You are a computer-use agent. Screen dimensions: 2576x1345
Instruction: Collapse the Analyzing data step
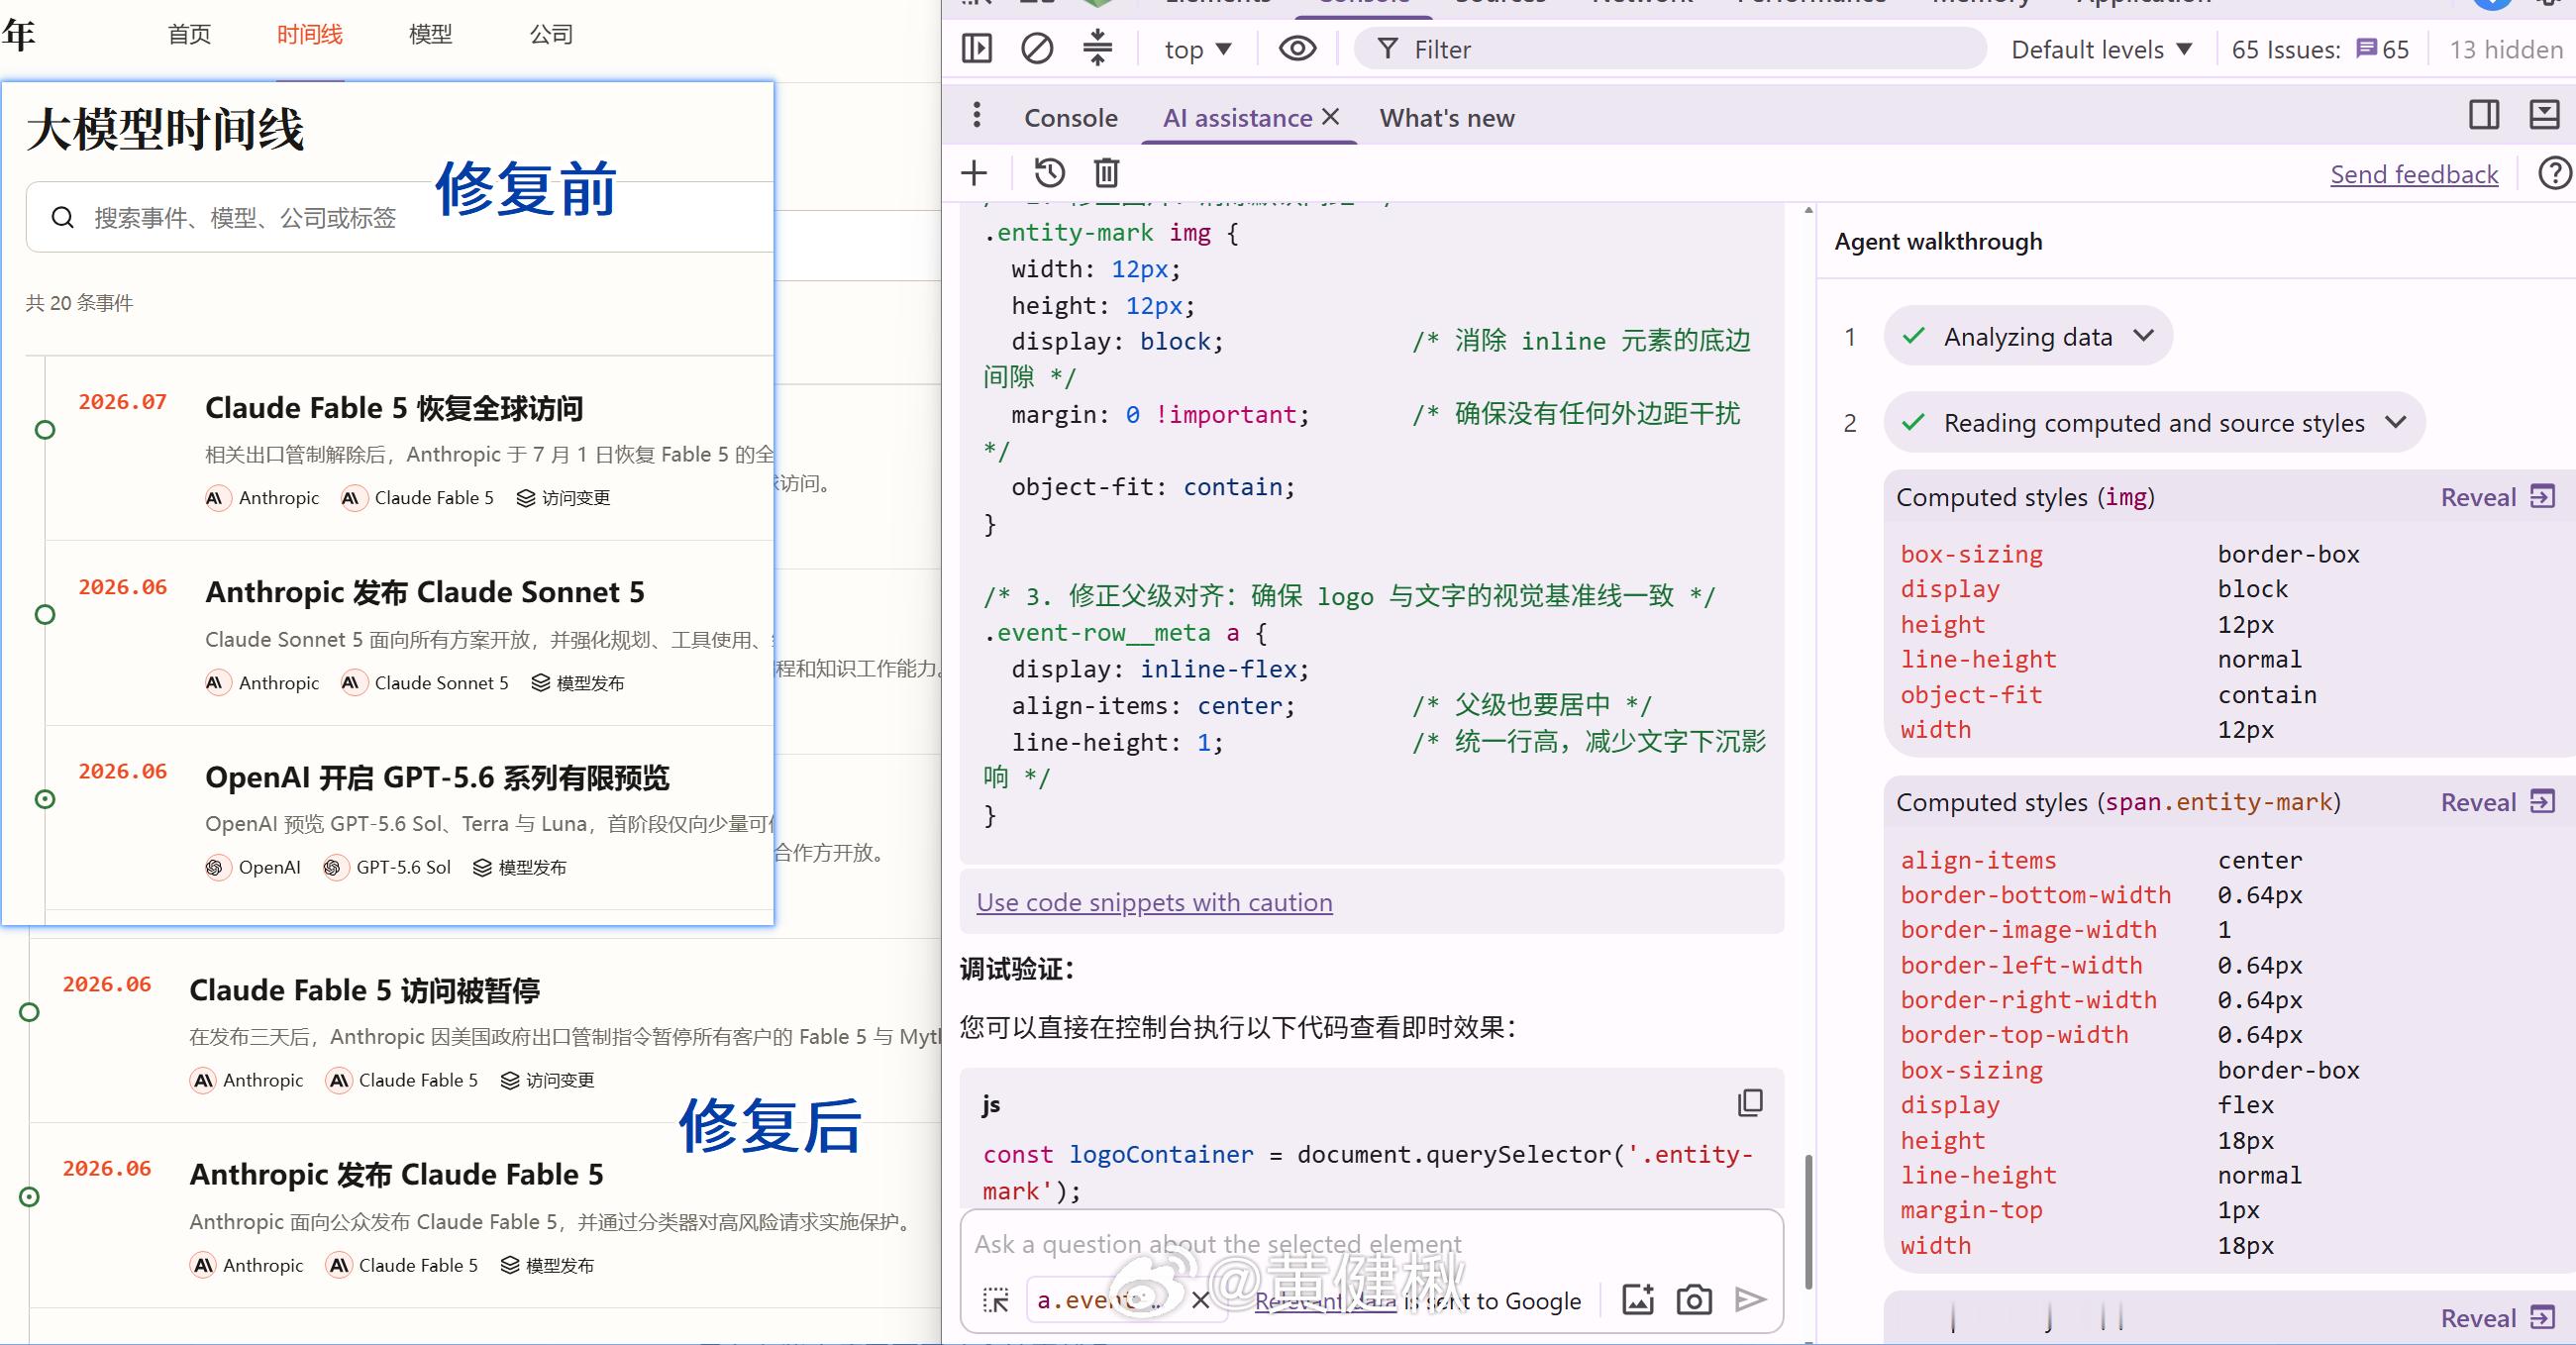(x=2028, y=336)
